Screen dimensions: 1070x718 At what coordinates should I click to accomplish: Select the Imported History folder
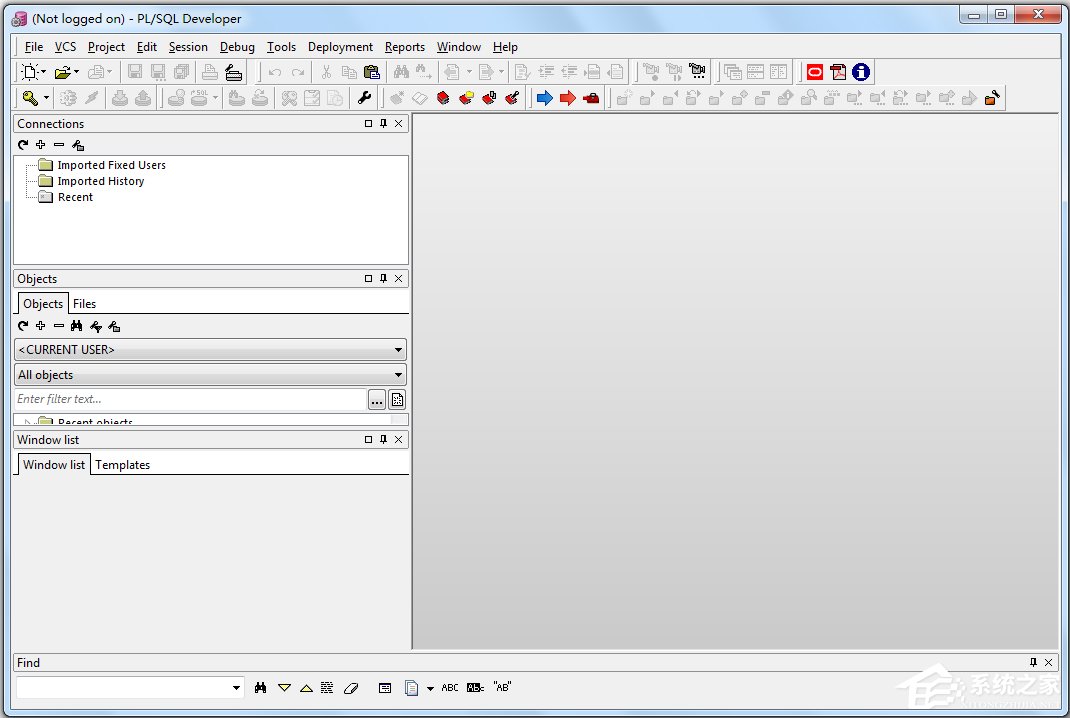tap(100, 181)
